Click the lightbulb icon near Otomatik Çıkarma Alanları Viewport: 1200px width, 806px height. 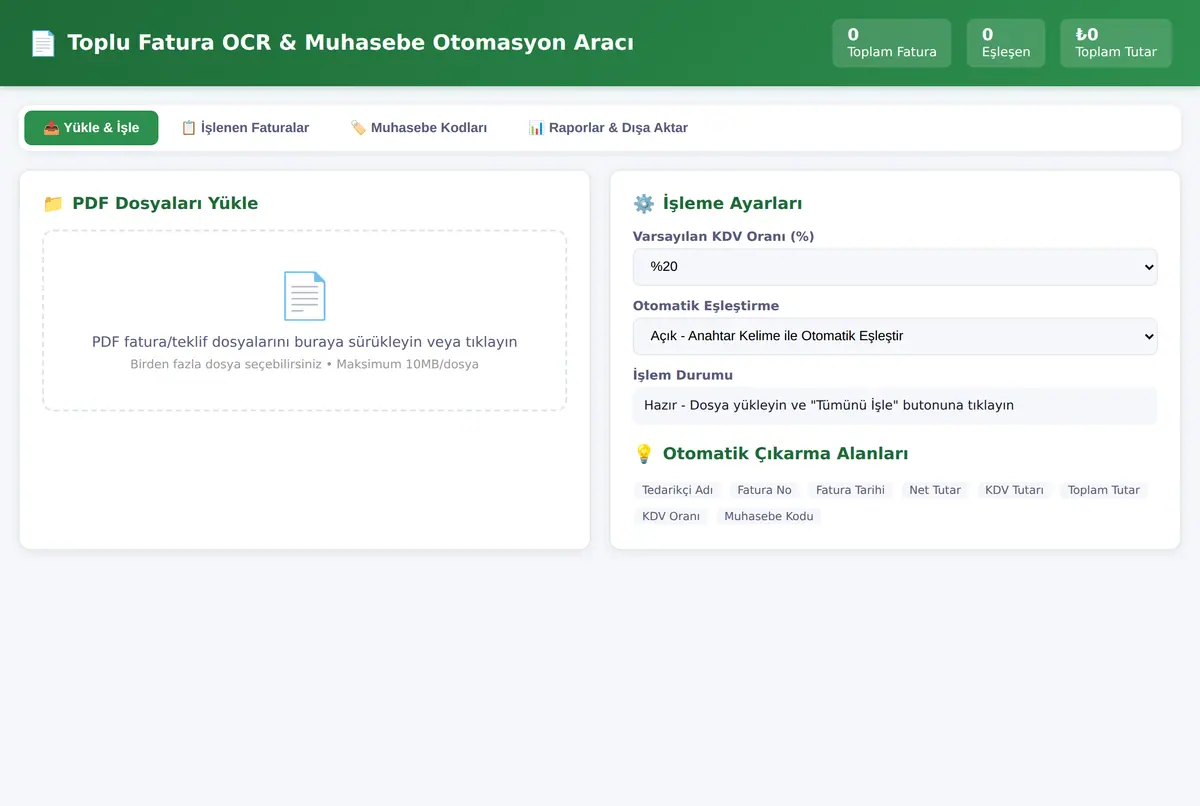(x=644, y=453)
